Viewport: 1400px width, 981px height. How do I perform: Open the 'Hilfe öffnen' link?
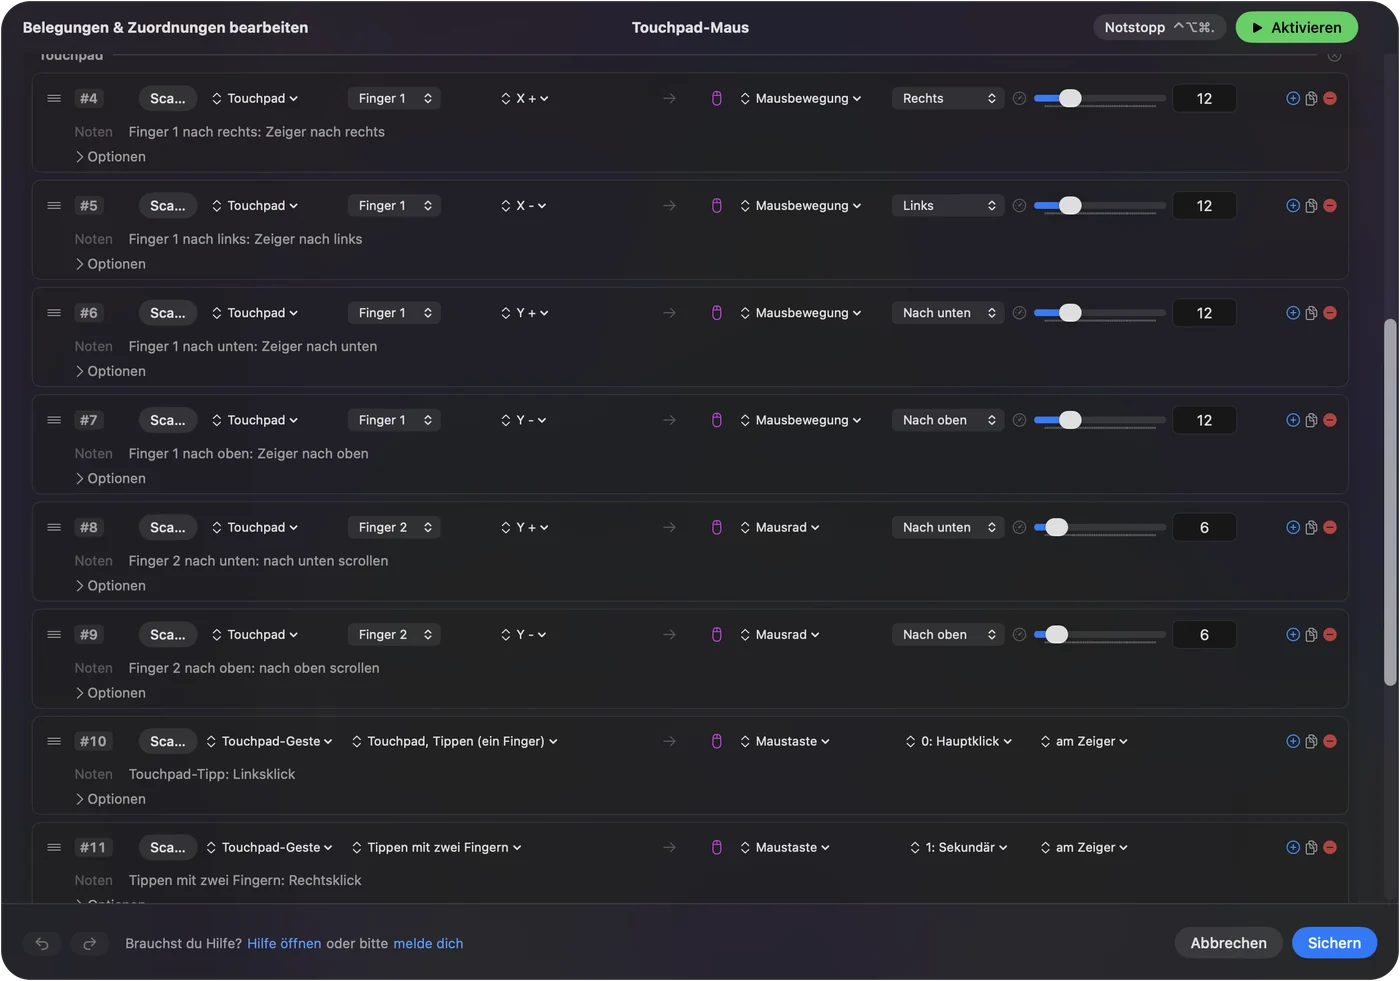284,943
